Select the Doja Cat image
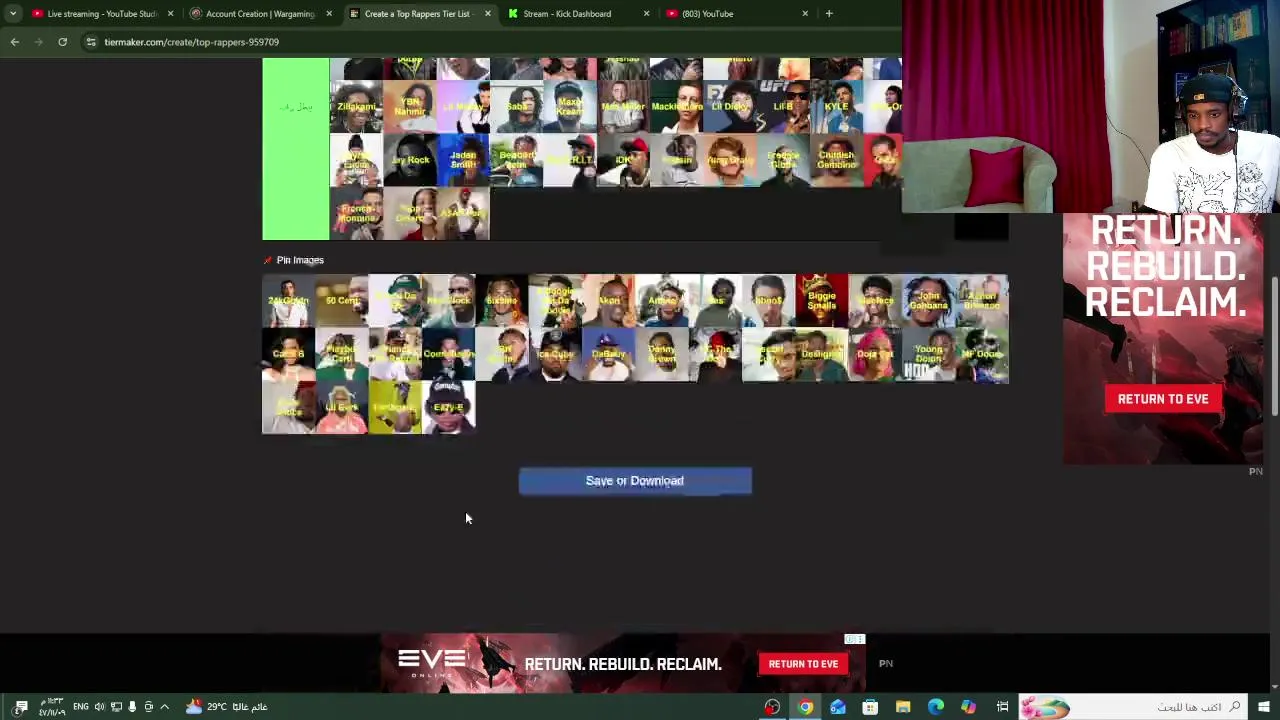1280x720 pixels. [x=875, y=355]
